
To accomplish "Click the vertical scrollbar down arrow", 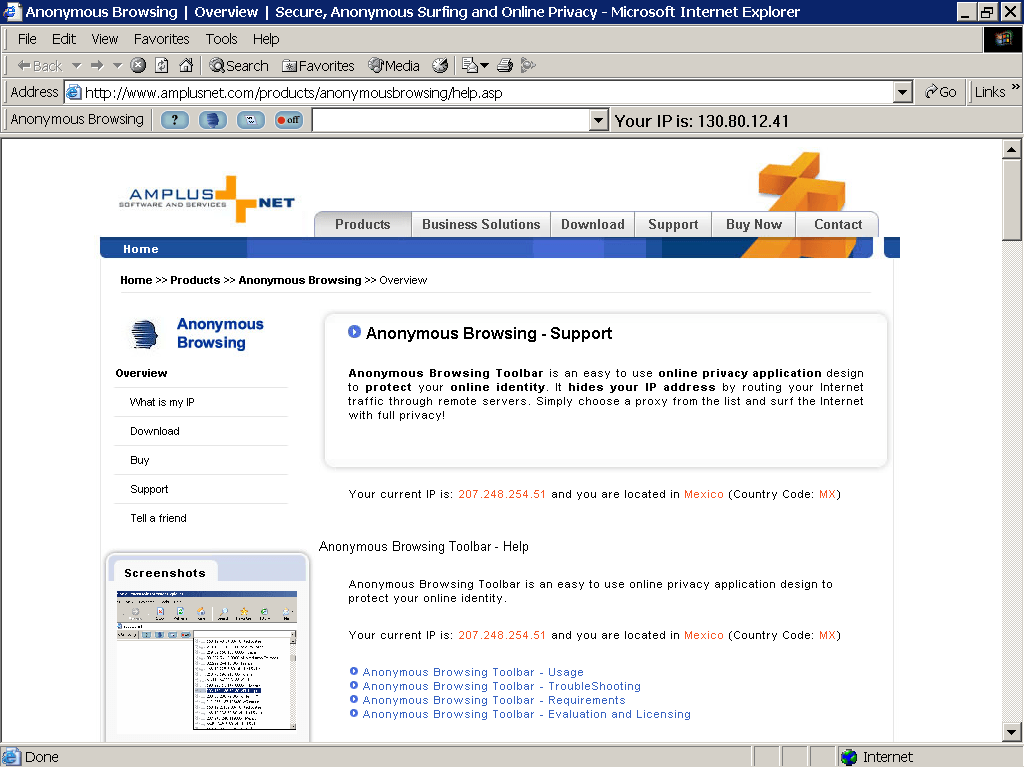I will [1011, 733].
